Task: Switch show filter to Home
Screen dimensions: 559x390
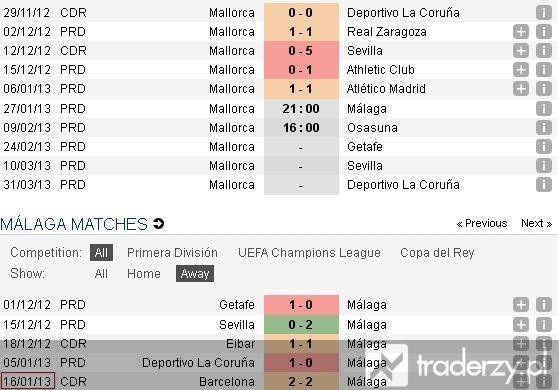Action: click(144, 274)
